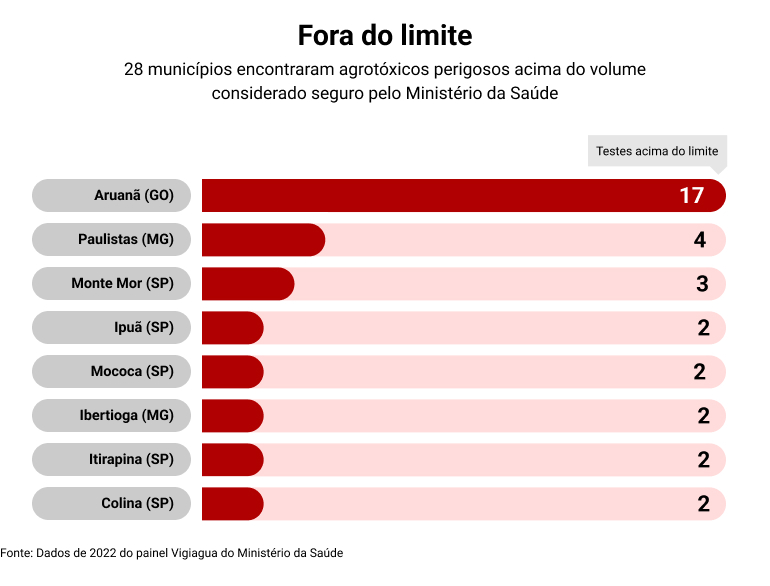This screenshot has height=586, width=770.
Task: Click the "Testes acima do limite" label
Action: 657,151
